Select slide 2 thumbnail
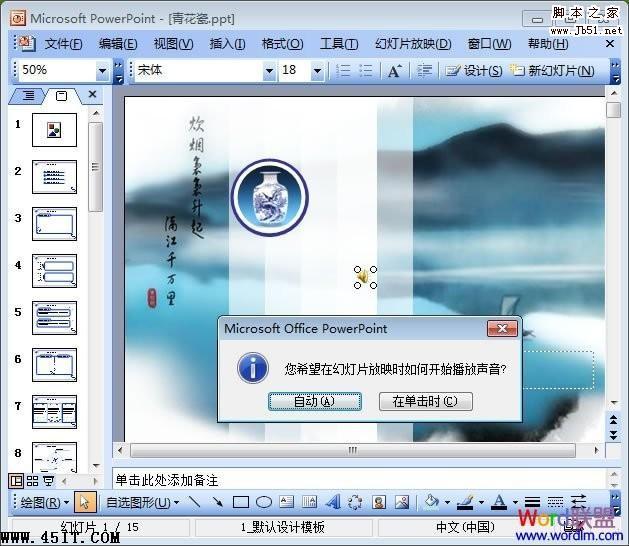 pyautogui.click(x=54, y=177)
